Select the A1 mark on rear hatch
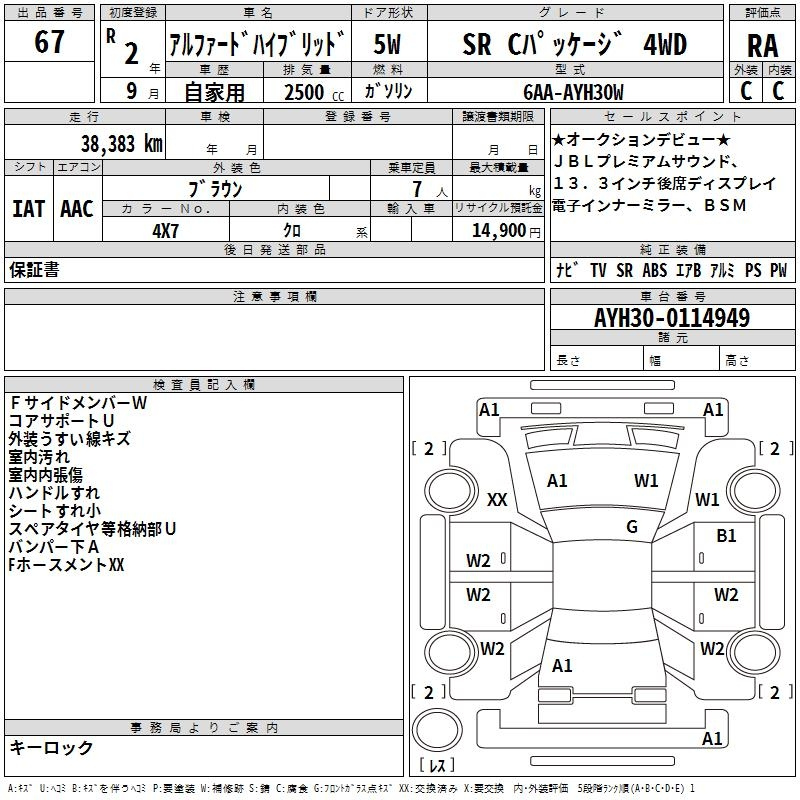This screenshot has width=800, height=800. coord(562,665)
